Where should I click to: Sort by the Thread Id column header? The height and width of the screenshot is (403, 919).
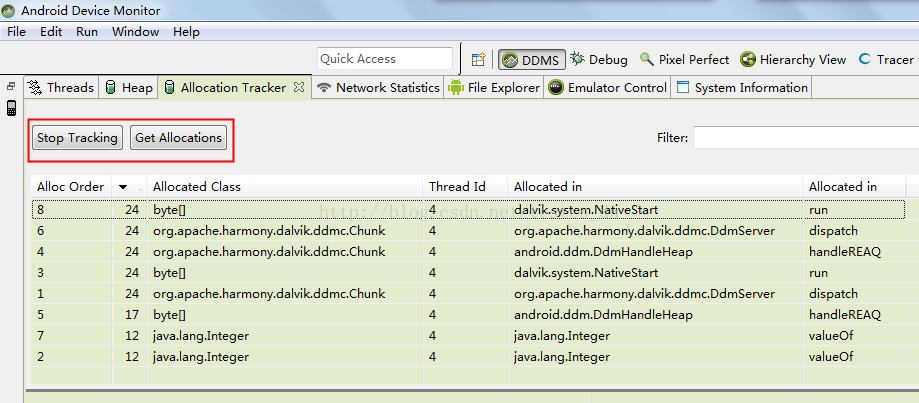tap(465, 187)
